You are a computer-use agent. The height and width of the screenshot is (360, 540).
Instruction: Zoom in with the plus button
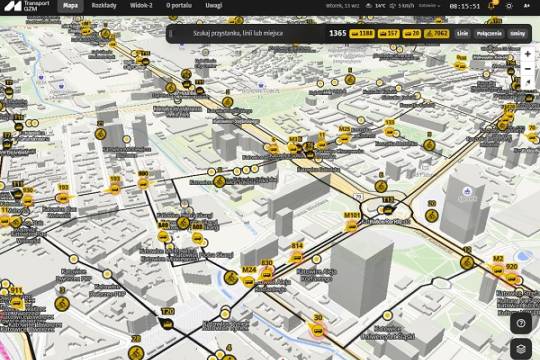528,54
